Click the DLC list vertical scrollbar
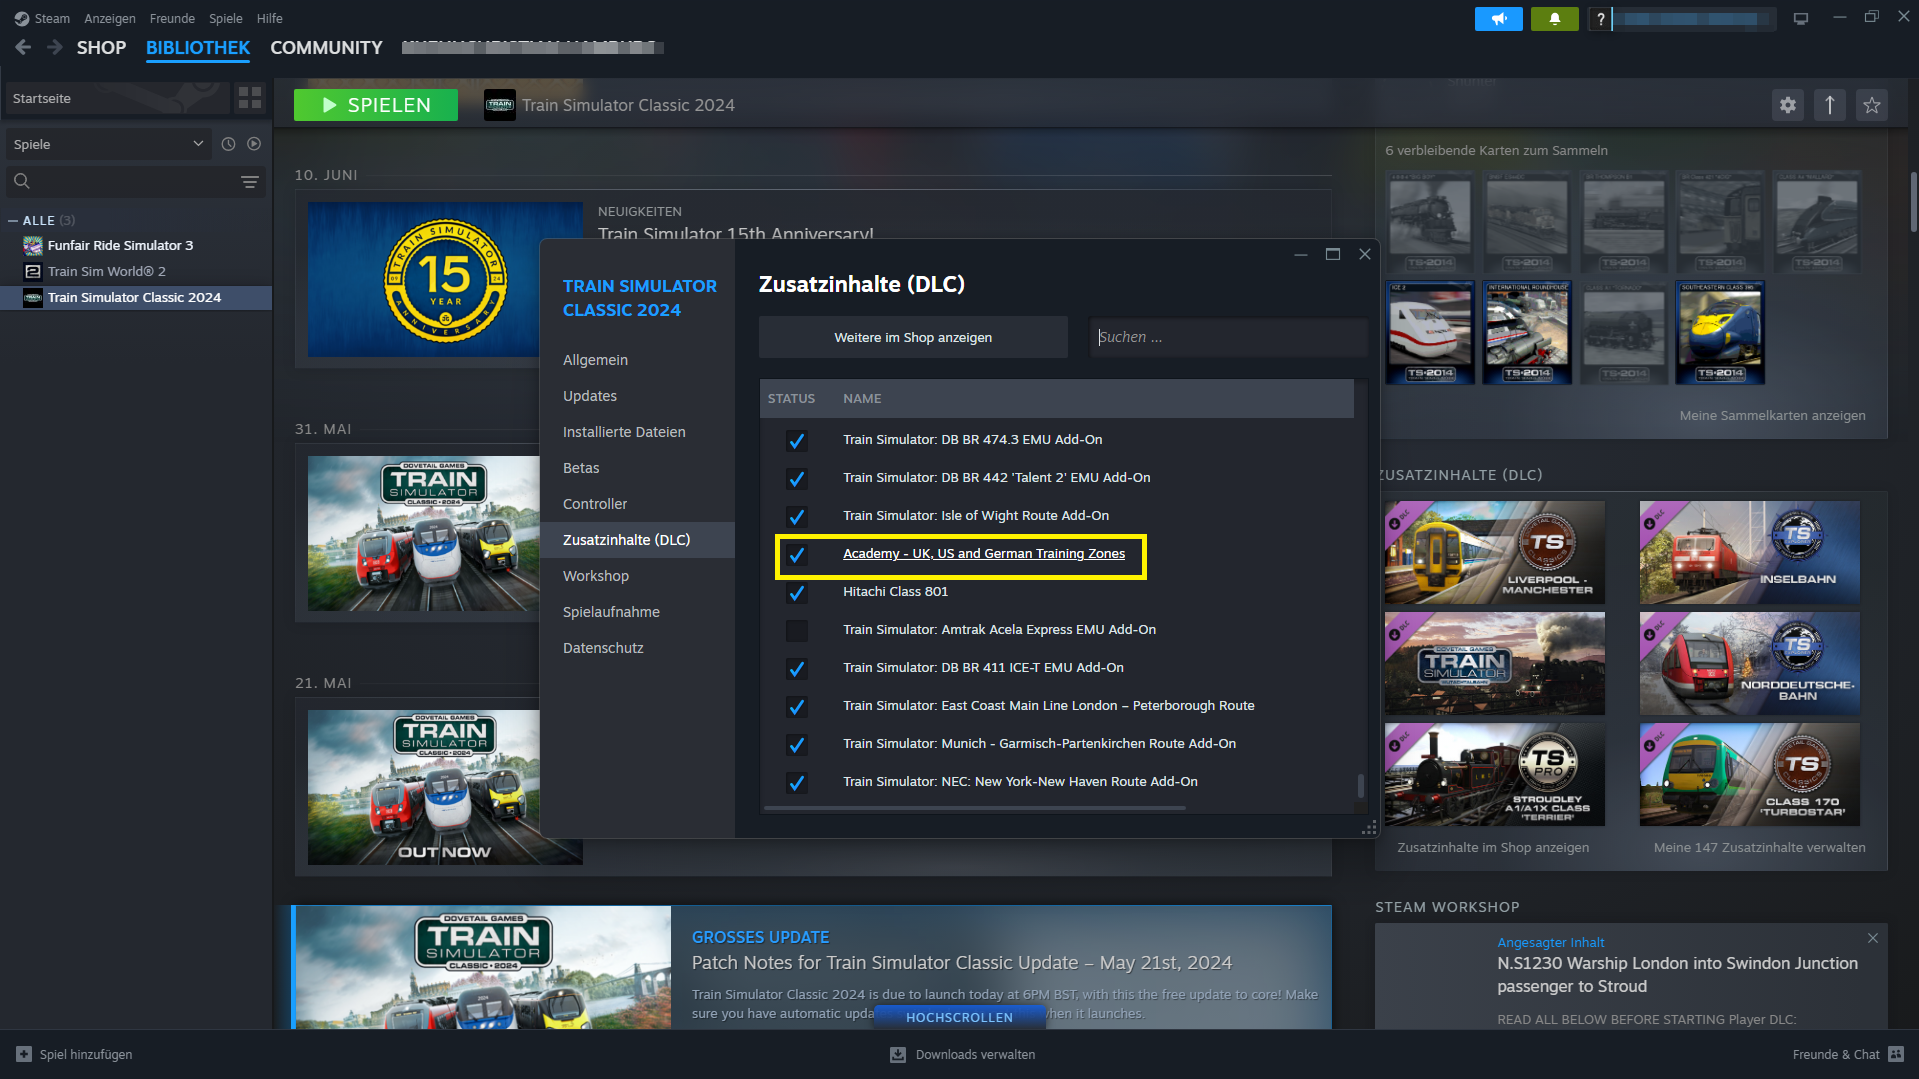 coord(1360,786)
